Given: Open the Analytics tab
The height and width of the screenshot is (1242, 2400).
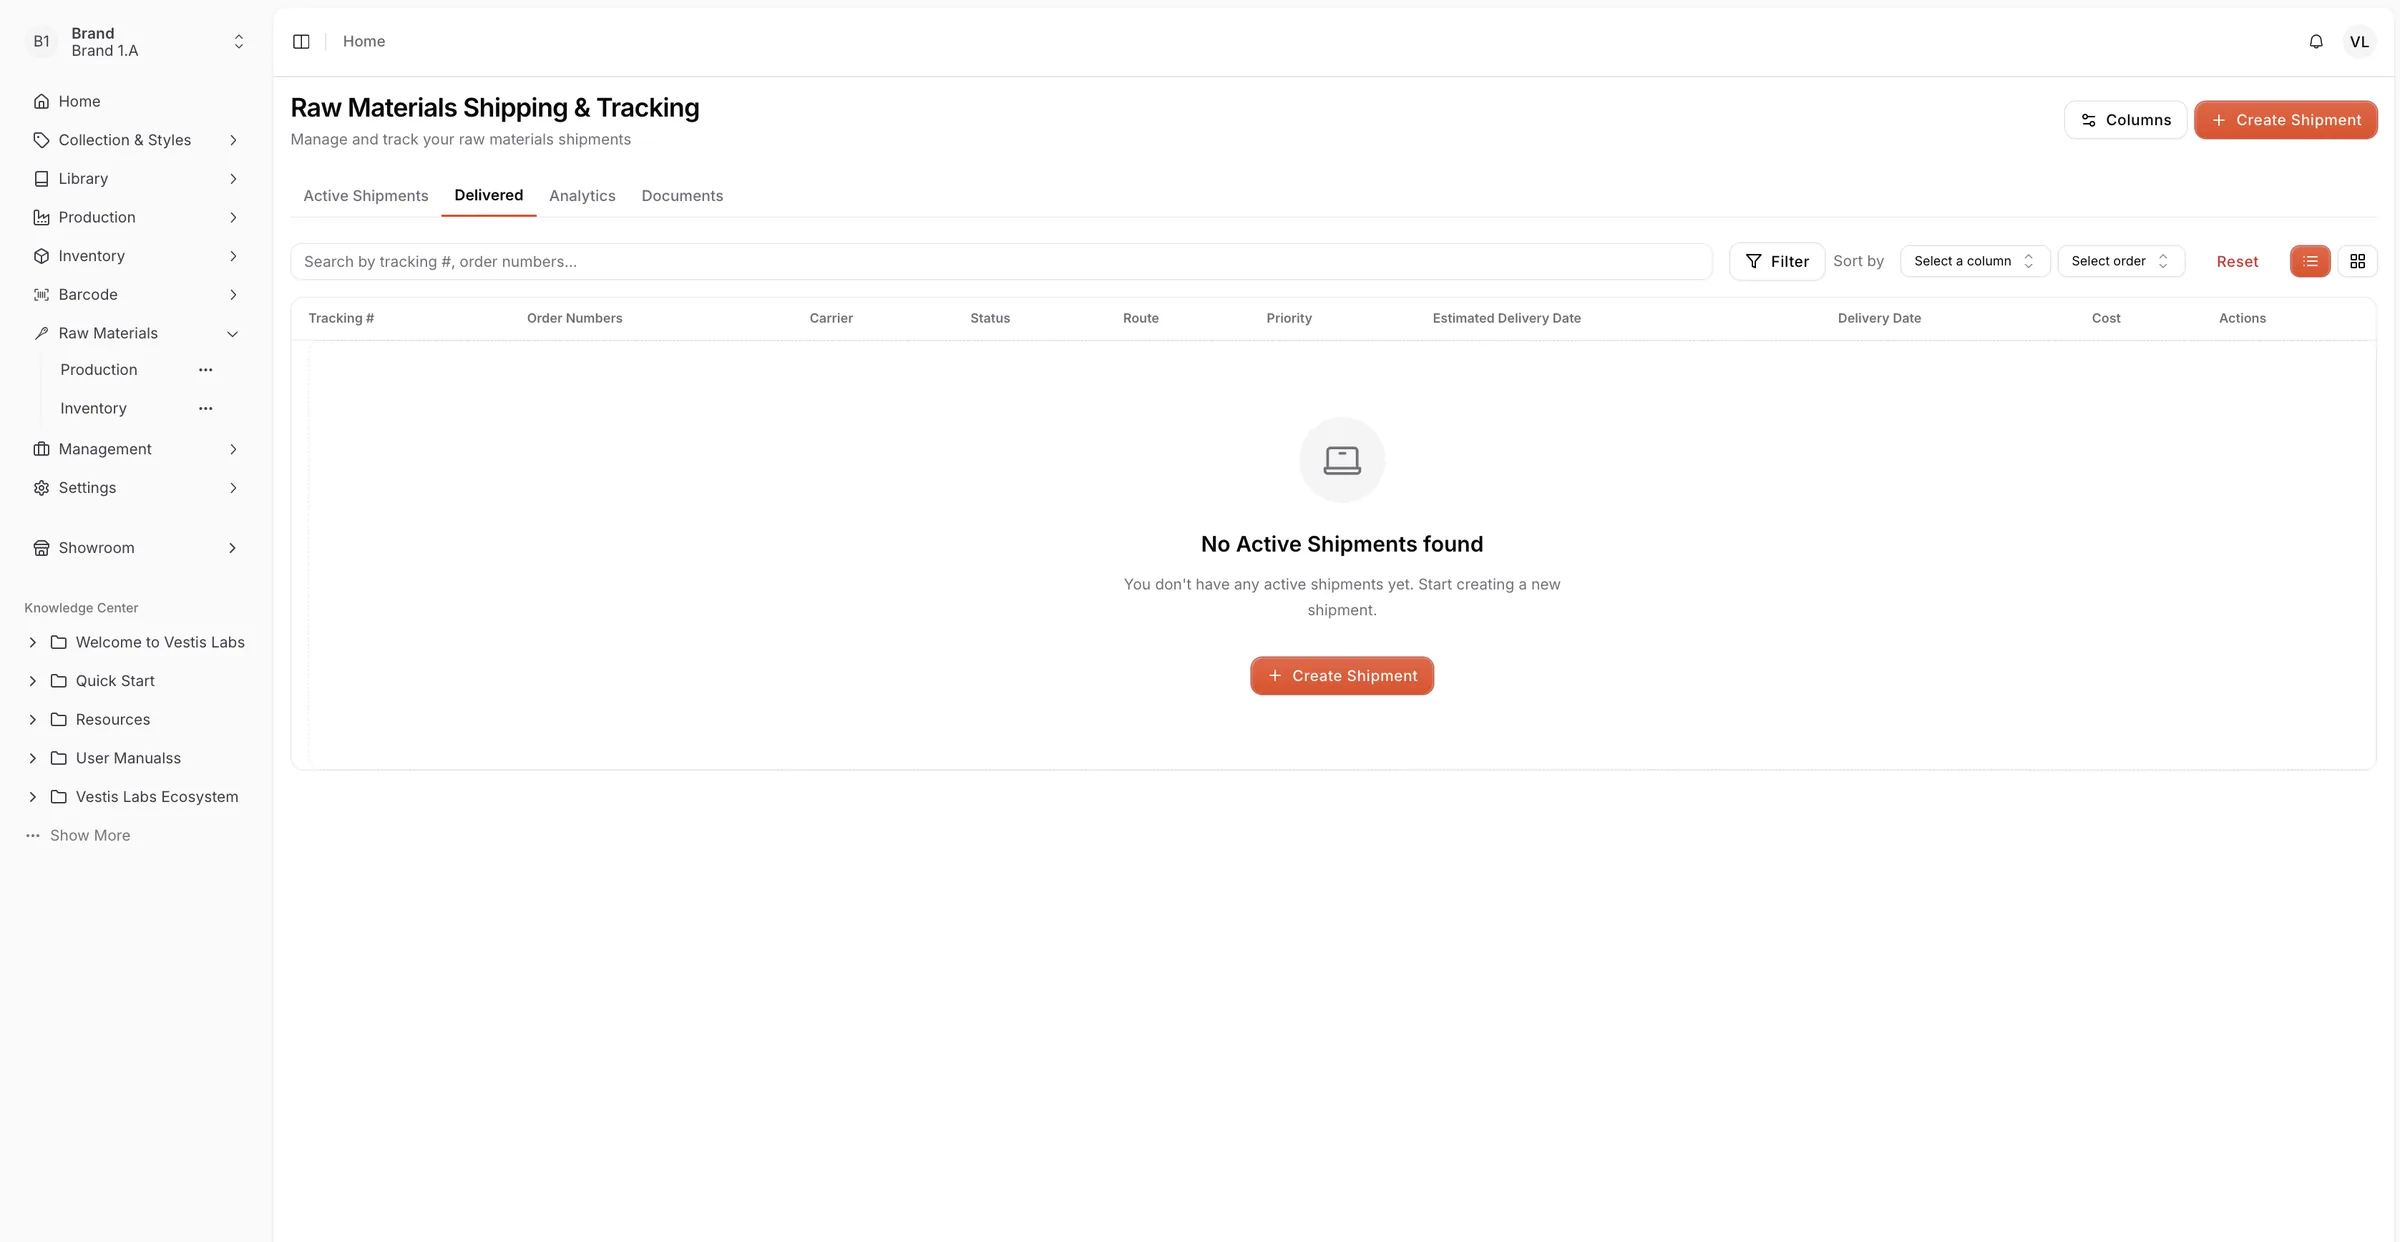Looking at the screenshot, I should pos(582,196).
